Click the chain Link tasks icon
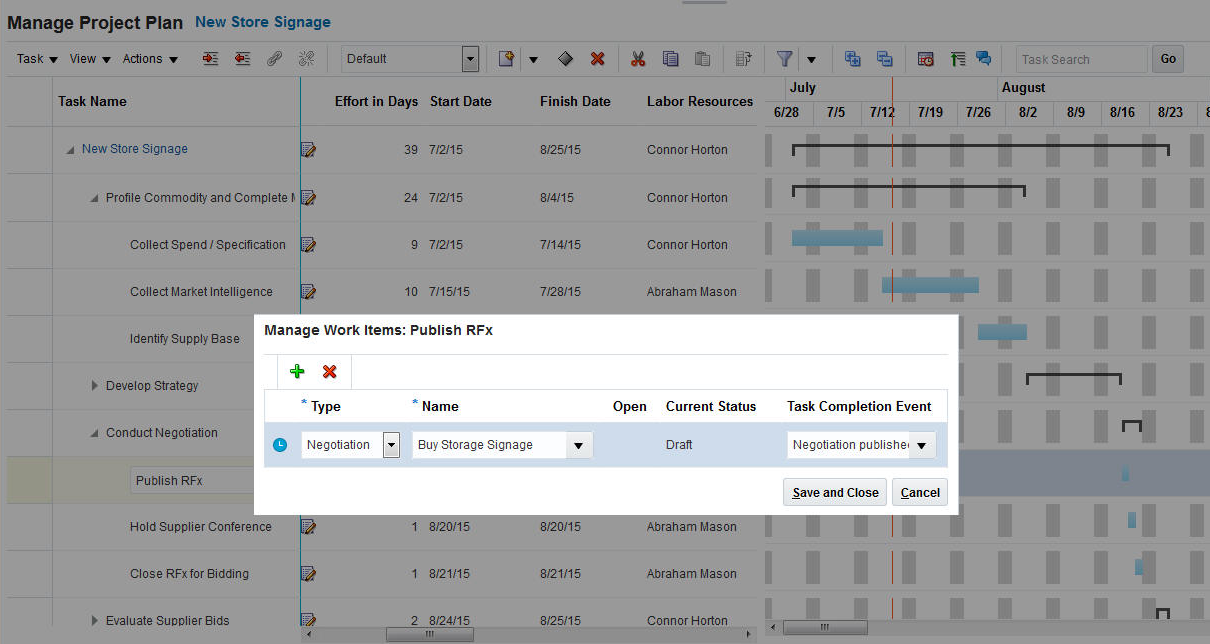 tap(273, 59)
